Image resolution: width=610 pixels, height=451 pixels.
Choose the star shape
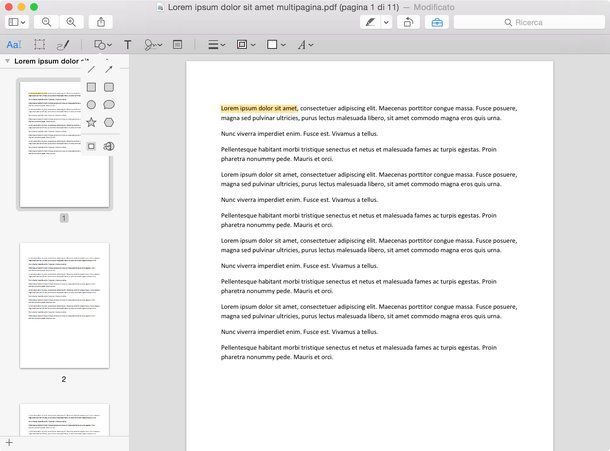(x=91, y=122)
